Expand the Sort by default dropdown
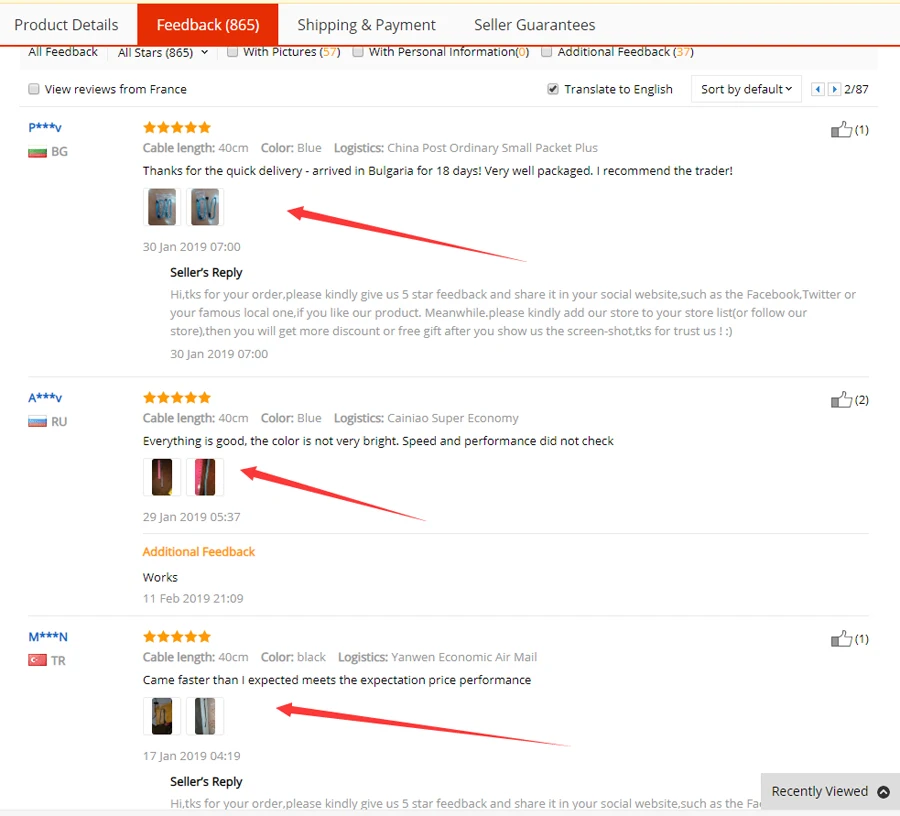 [746, 89]
